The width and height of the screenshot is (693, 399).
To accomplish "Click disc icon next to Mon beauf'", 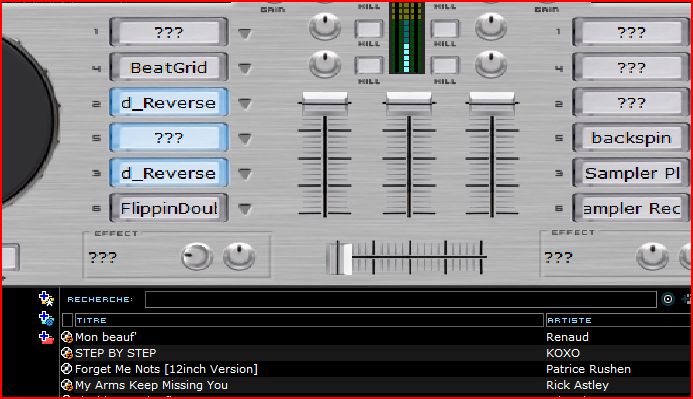I will 67,337.
